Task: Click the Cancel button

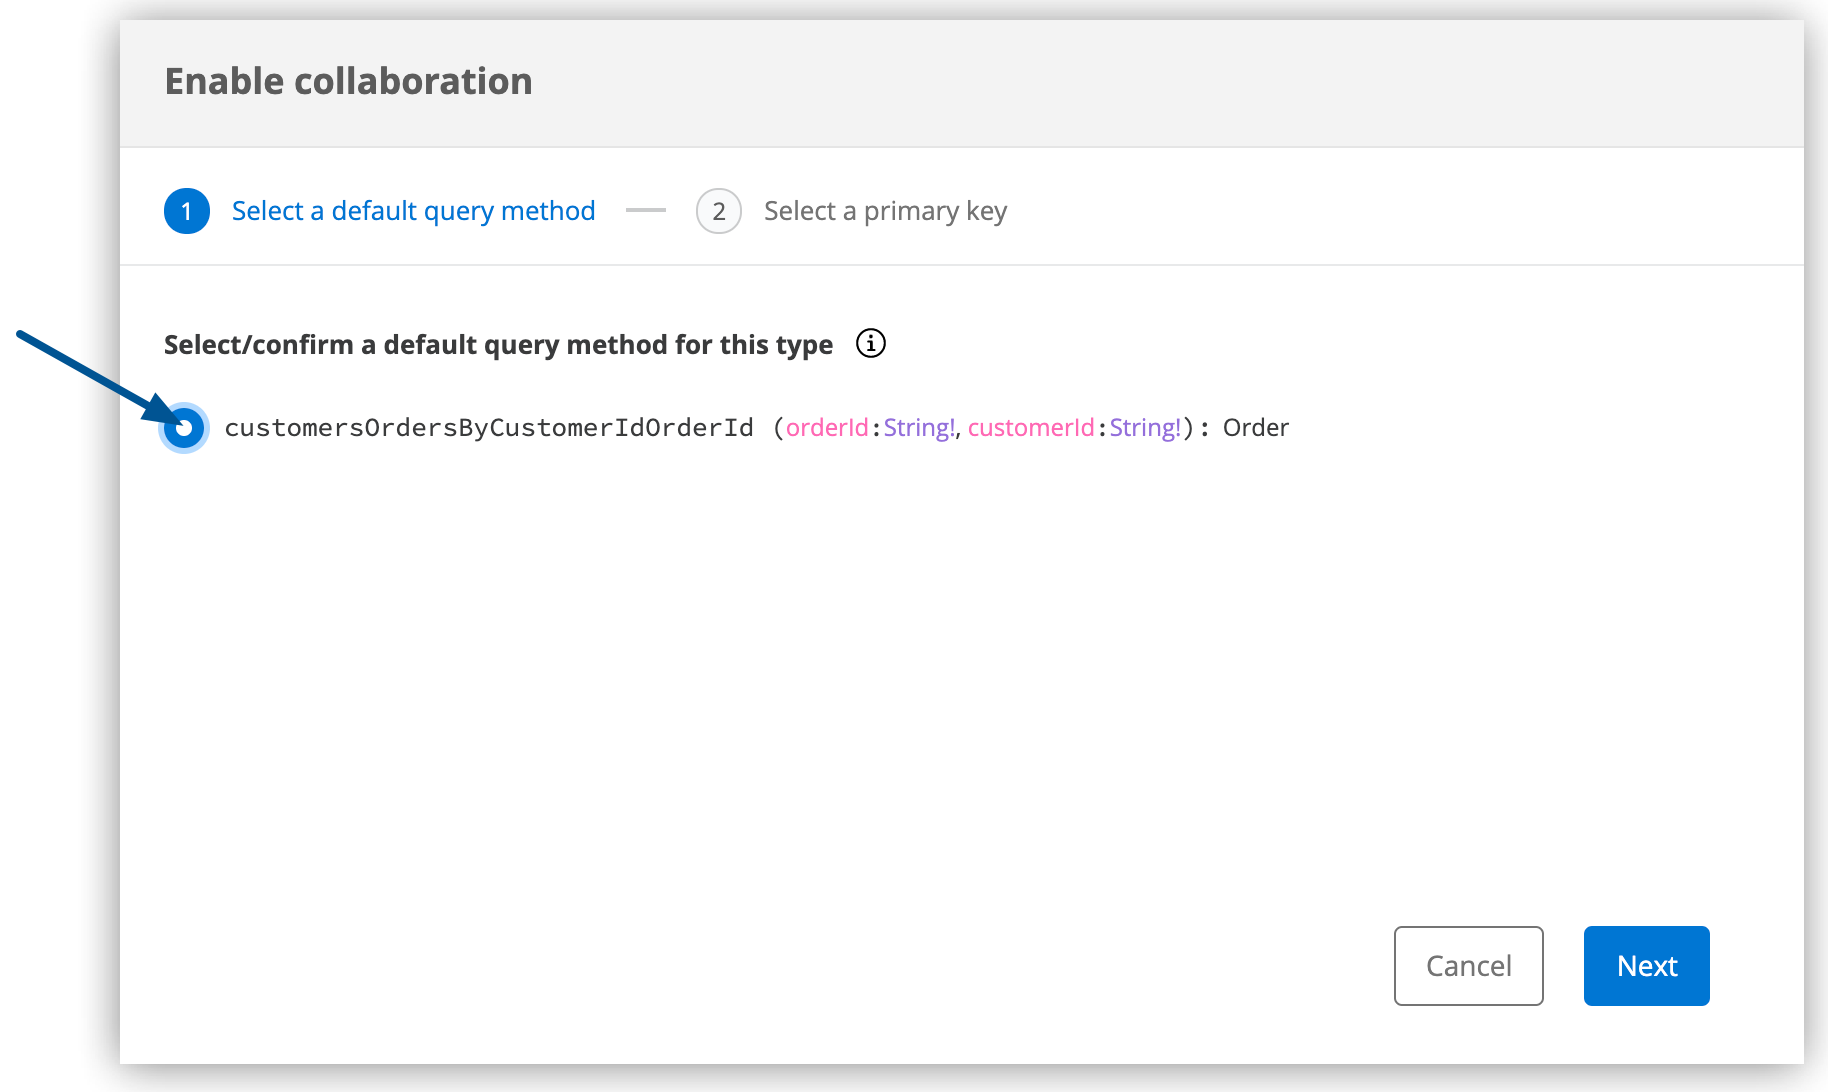Action: [1468, 966]
